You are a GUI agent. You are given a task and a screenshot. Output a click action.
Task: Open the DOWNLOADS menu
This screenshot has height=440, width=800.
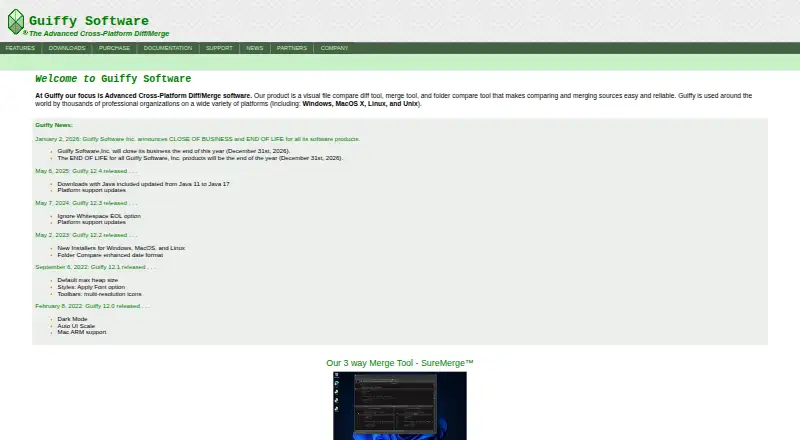pos(67,48)
